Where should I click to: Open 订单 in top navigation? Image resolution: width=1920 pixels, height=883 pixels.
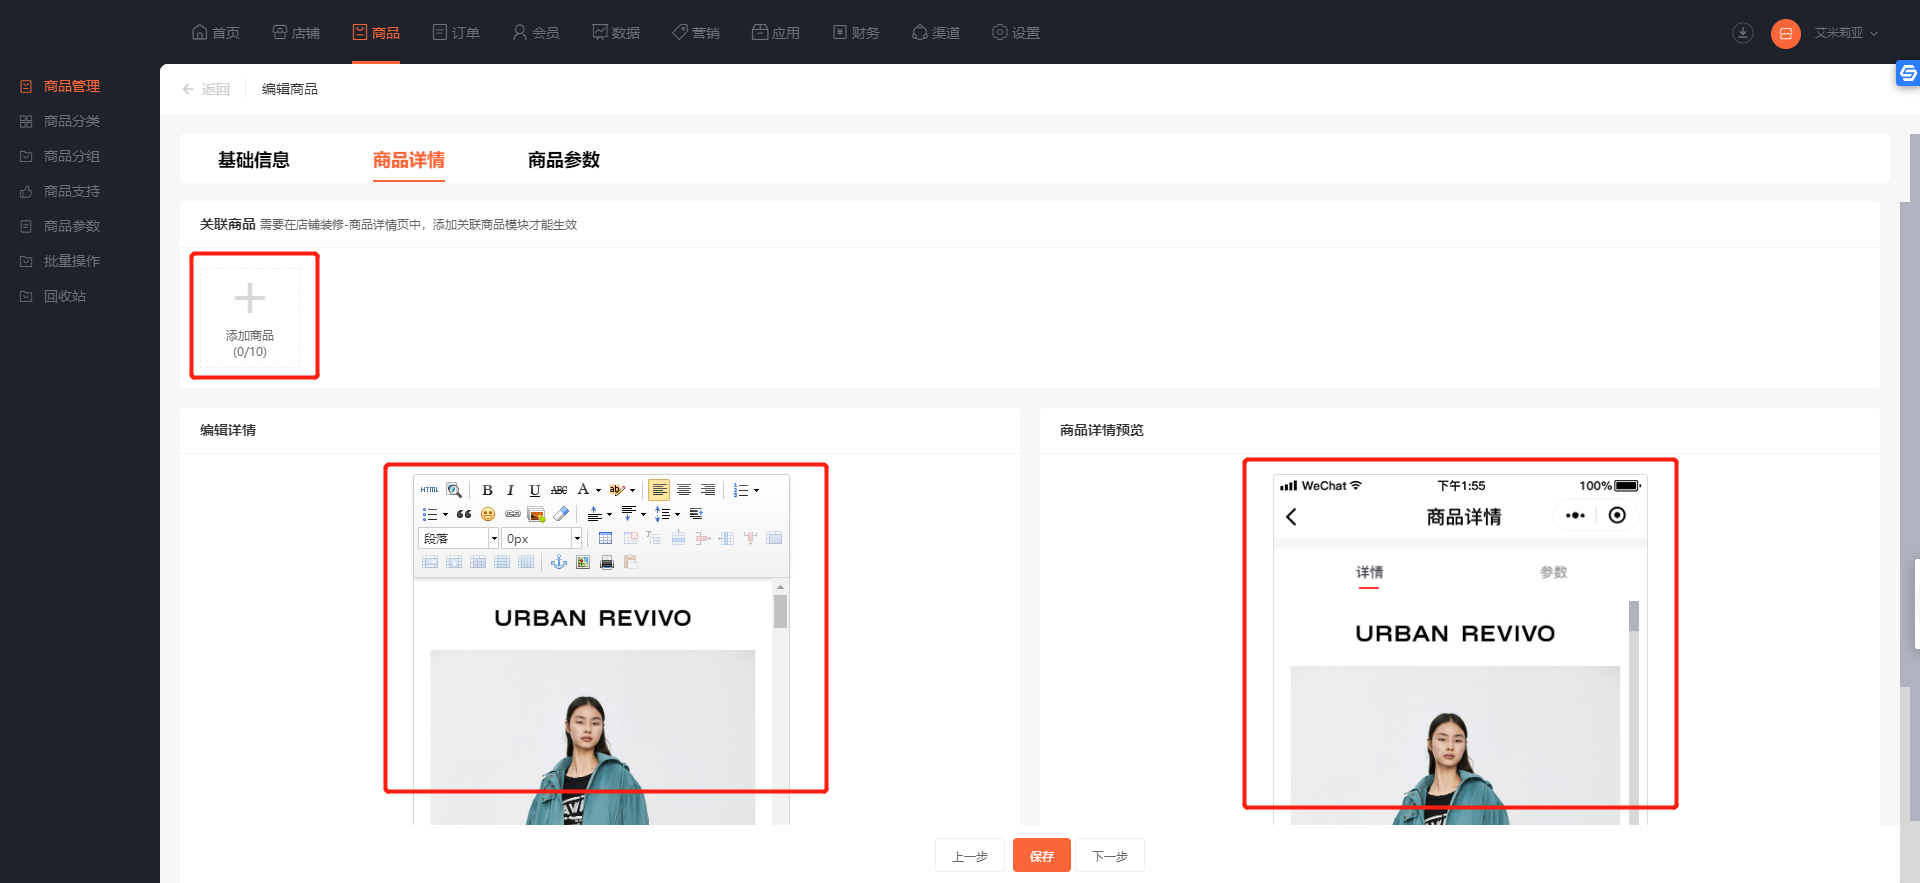pyautogui.click(x=456, y=32)
